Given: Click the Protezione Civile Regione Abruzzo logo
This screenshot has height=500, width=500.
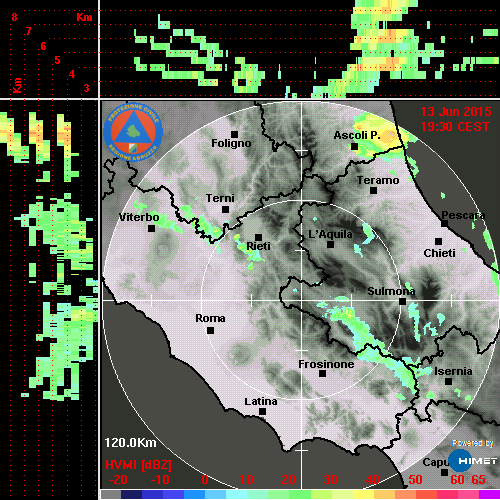Looking at the screenshot, I should coord(133,132).
